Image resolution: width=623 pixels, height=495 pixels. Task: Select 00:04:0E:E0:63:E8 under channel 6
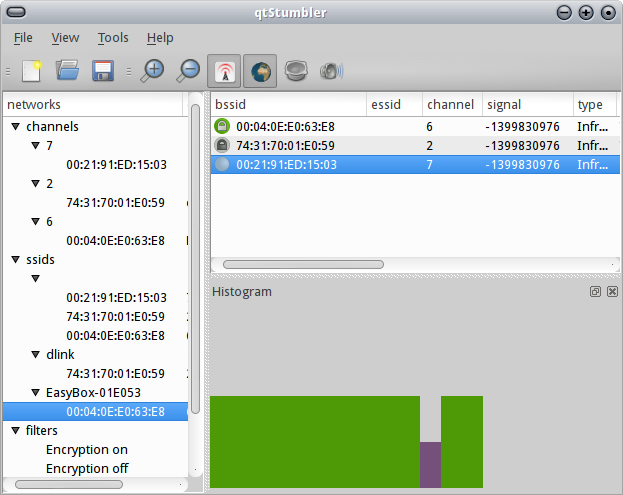pos(115,240)
